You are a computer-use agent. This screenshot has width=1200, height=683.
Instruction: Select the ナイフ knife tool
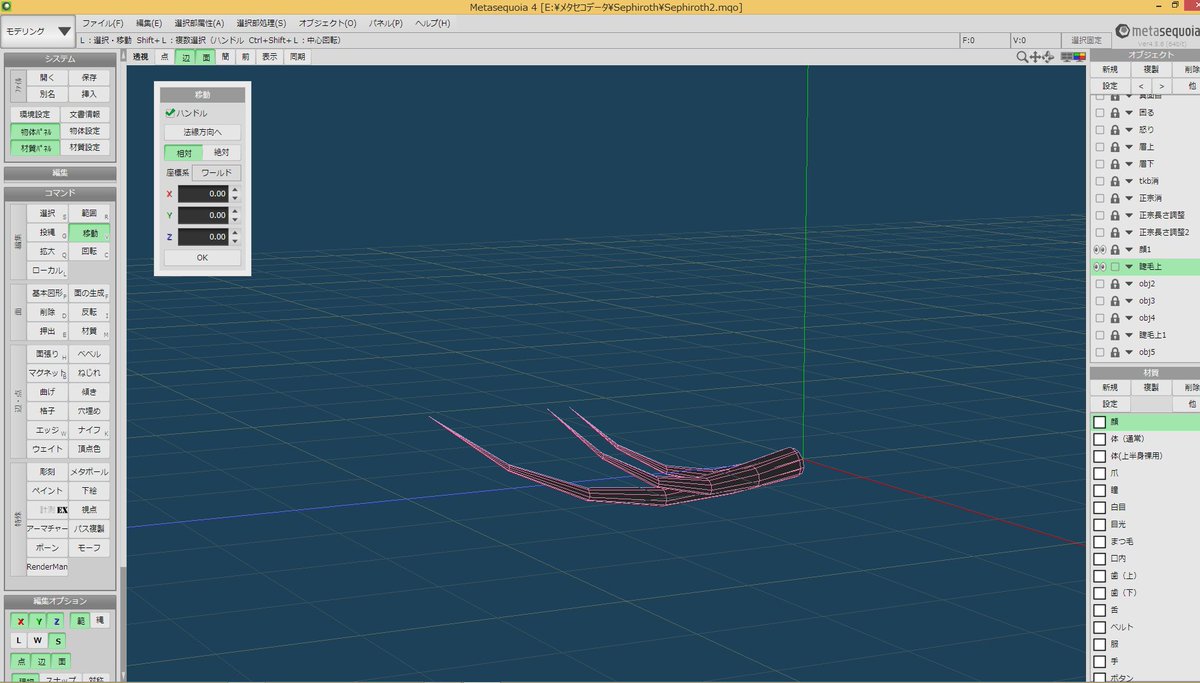click(x=90, y=430)
